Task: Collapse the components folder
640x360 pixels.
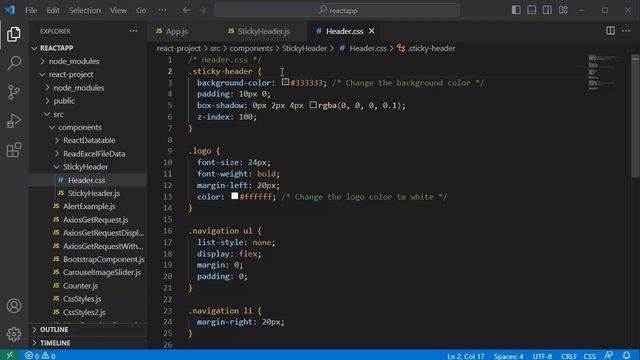Action: pos(80,127)
